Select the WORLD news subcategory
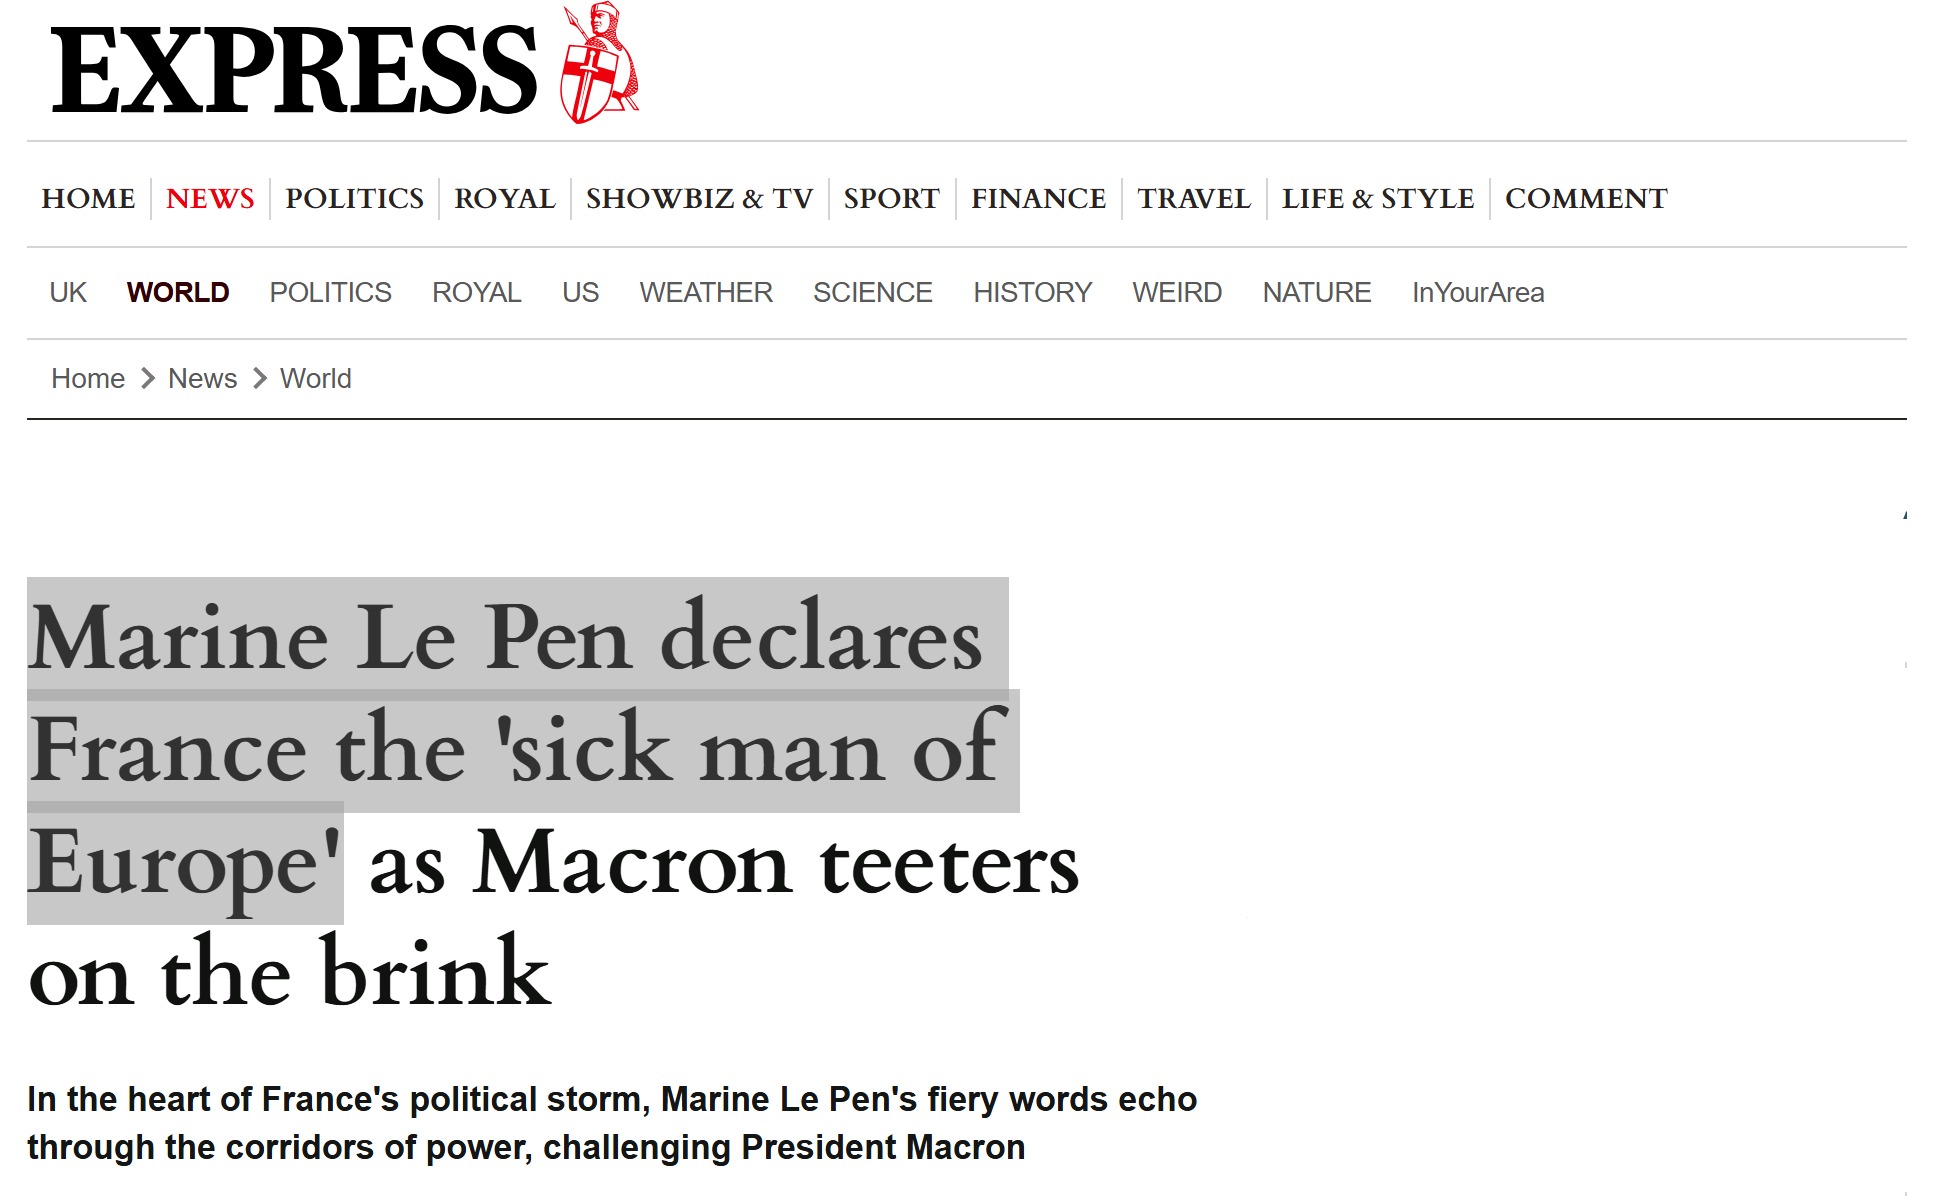 (x=178, y=292)
